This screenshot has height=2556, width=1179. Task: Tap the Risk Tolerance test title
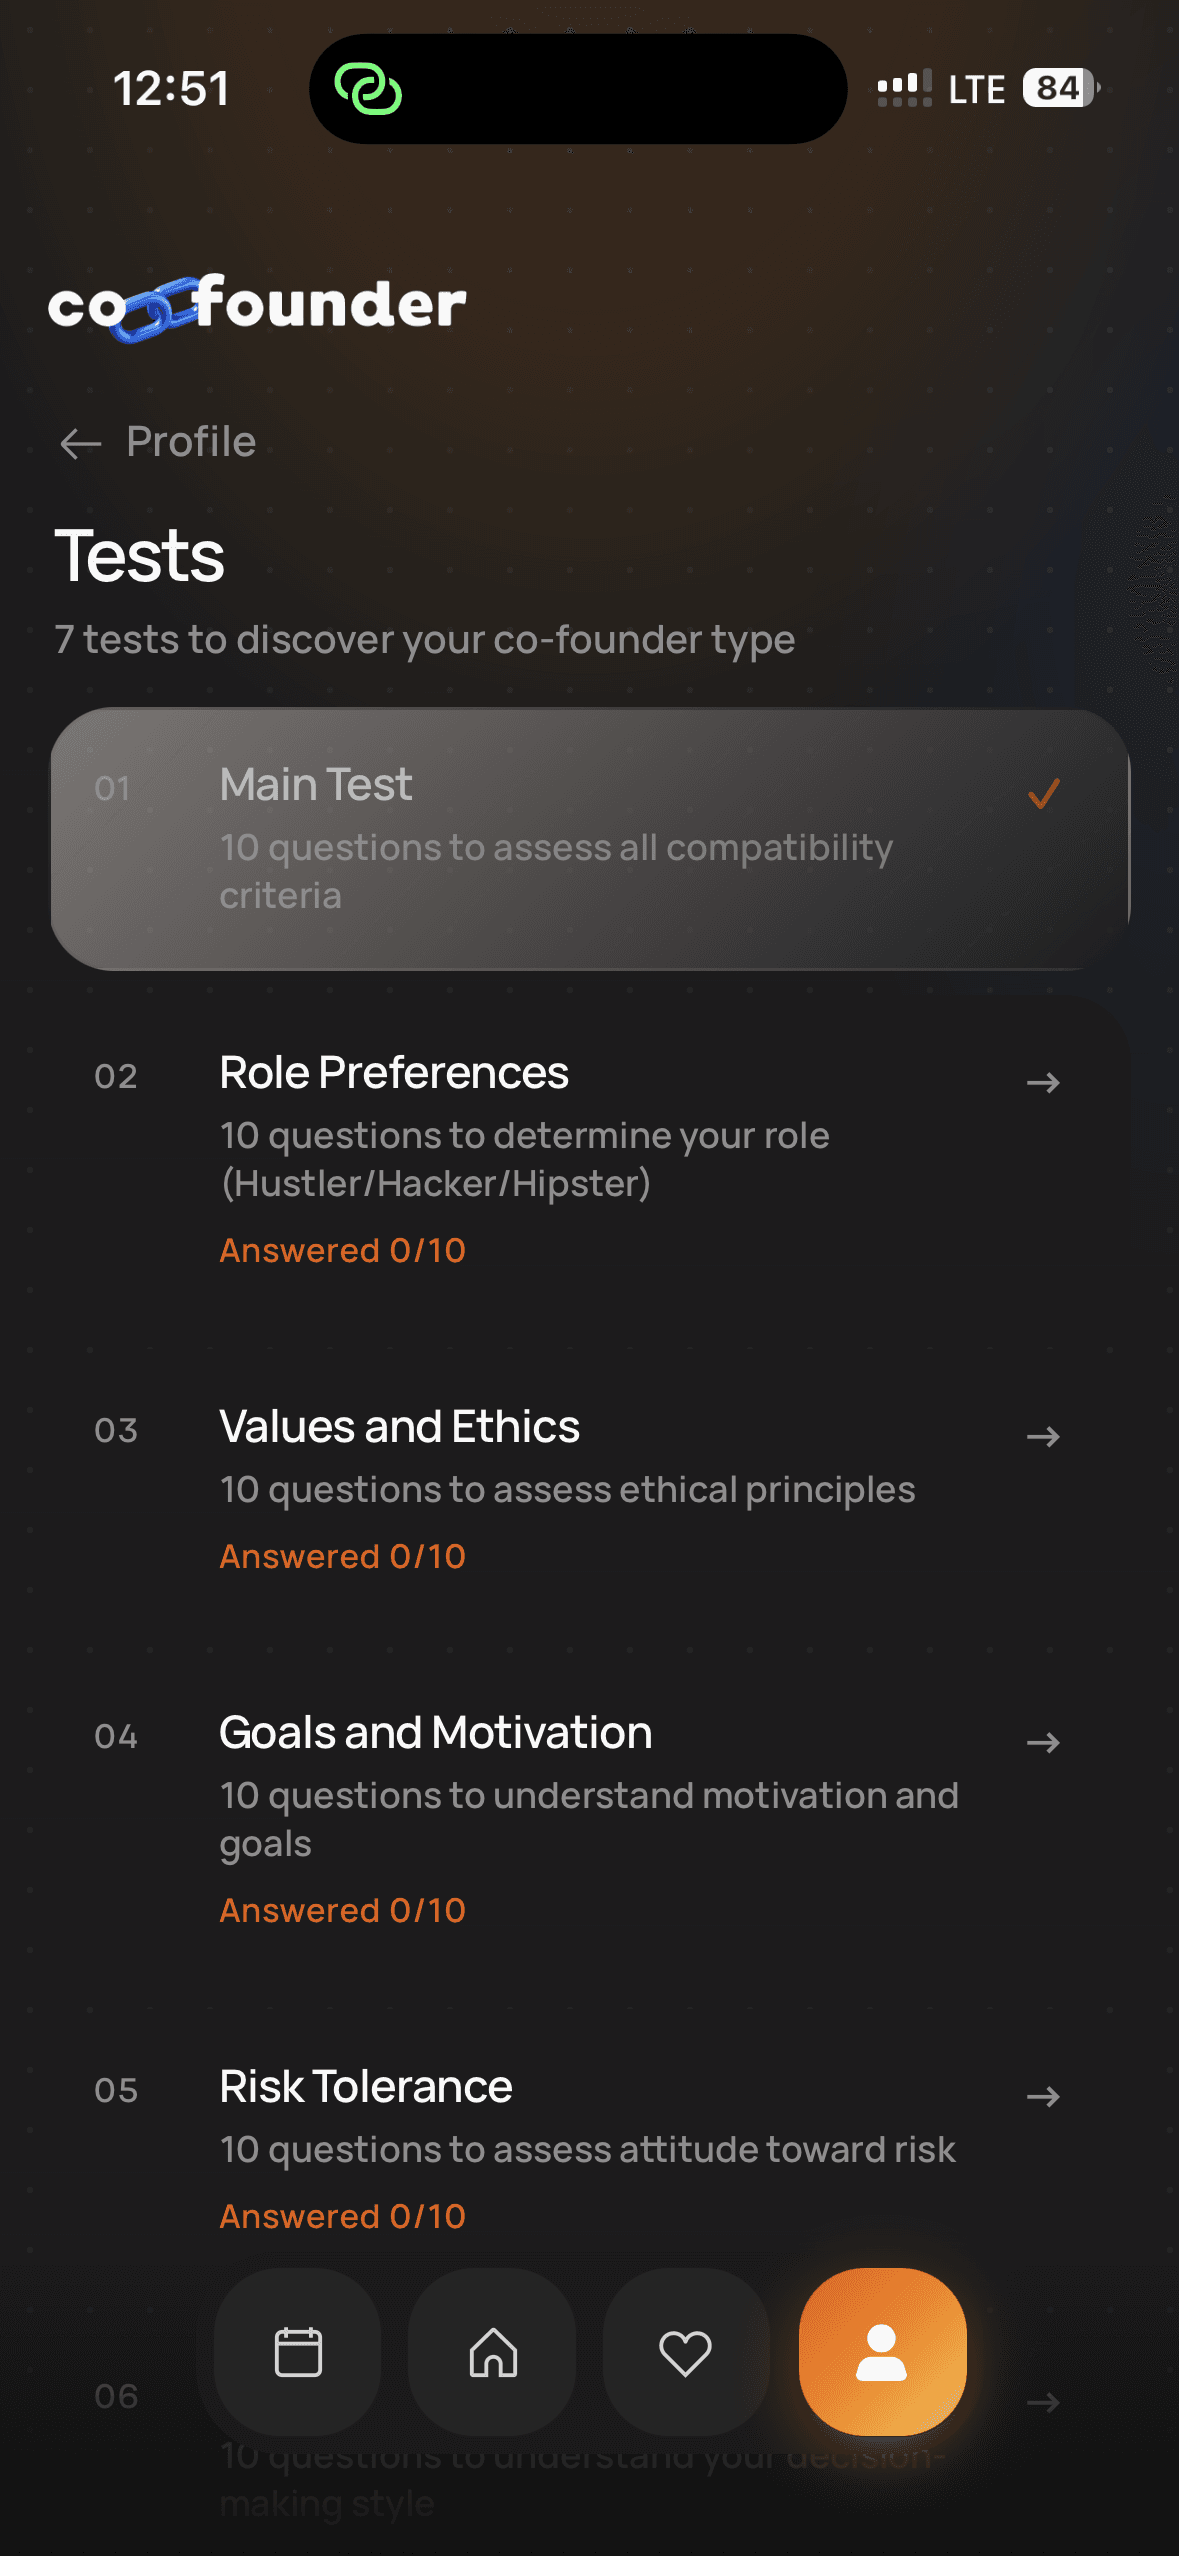click(x=366, y=2087)
